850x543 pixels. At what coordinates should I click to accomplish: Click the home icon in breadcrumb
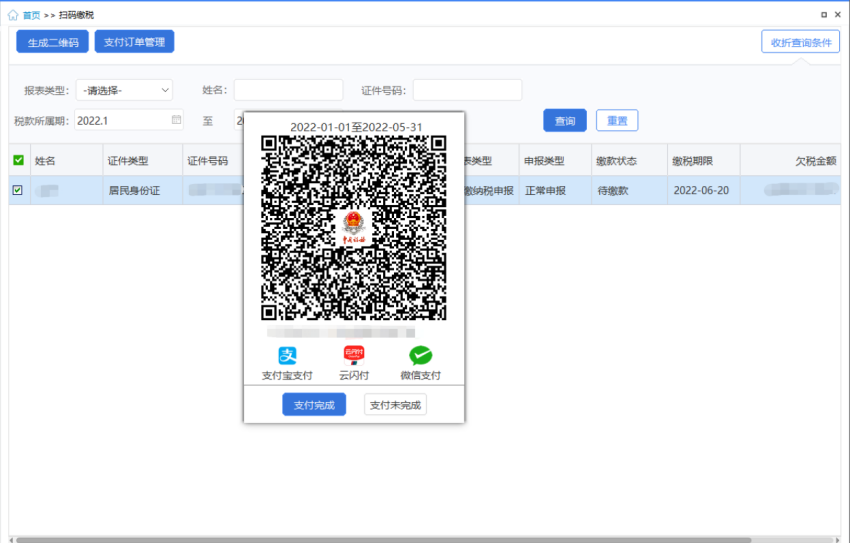(x=13, y=15)
